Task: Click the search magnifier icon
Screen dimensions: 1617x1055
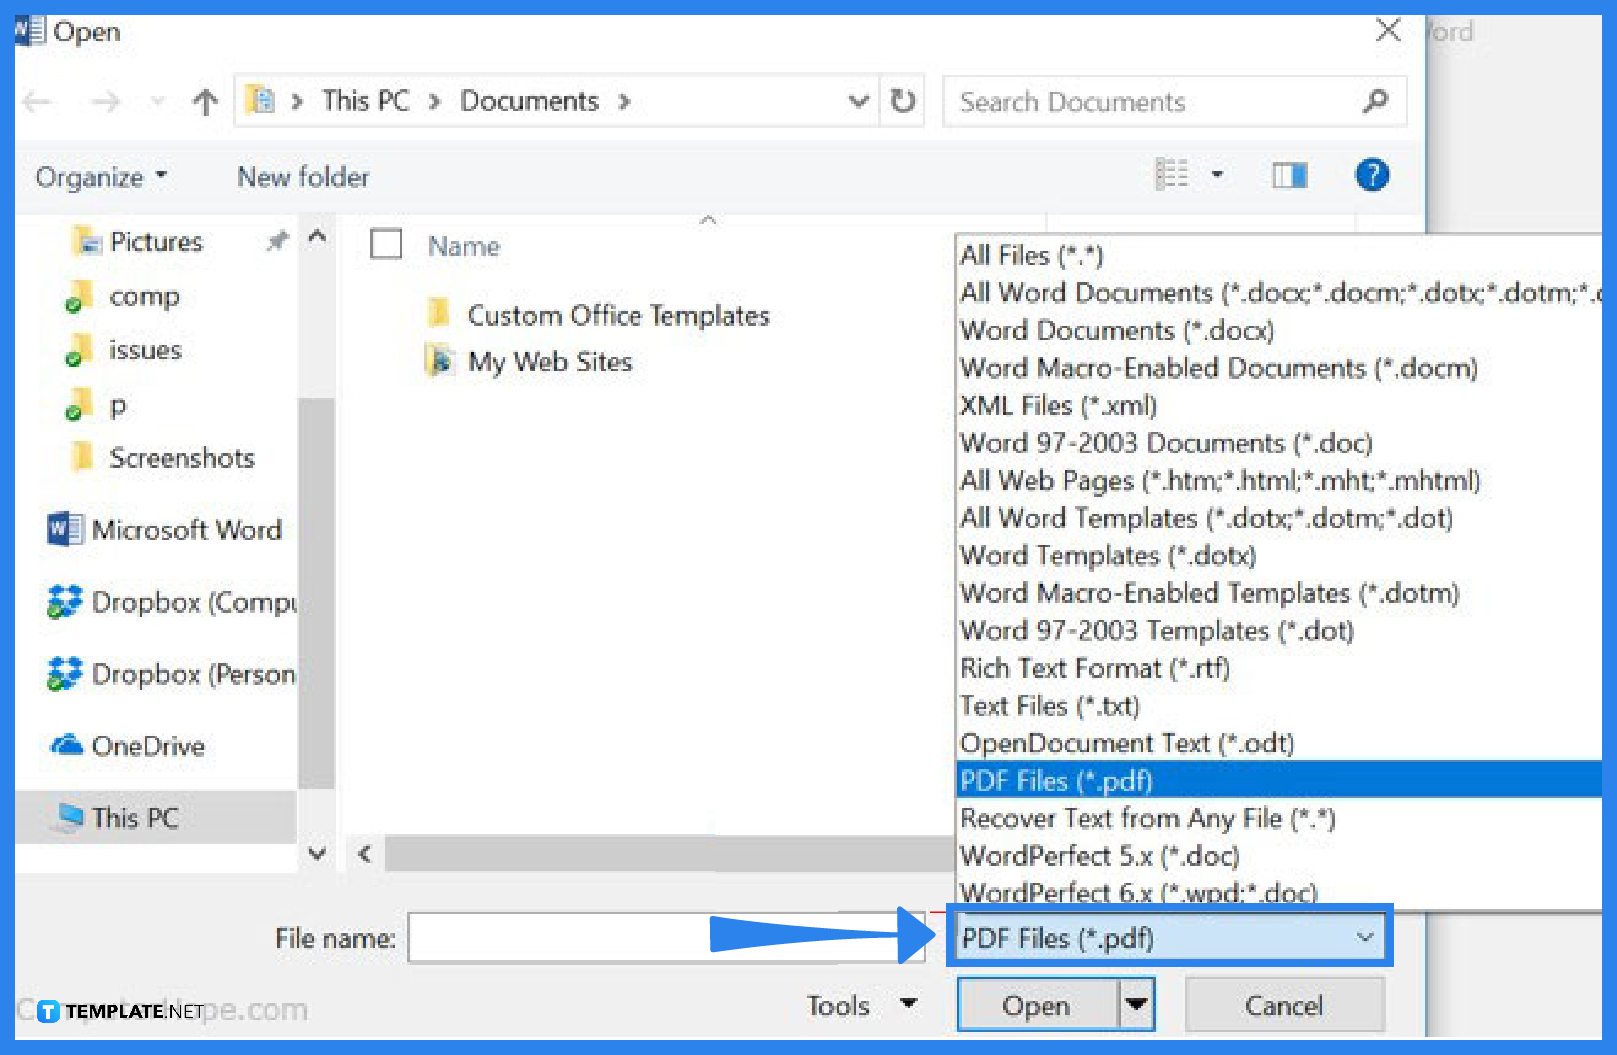Action: [x=1375, y=101]
